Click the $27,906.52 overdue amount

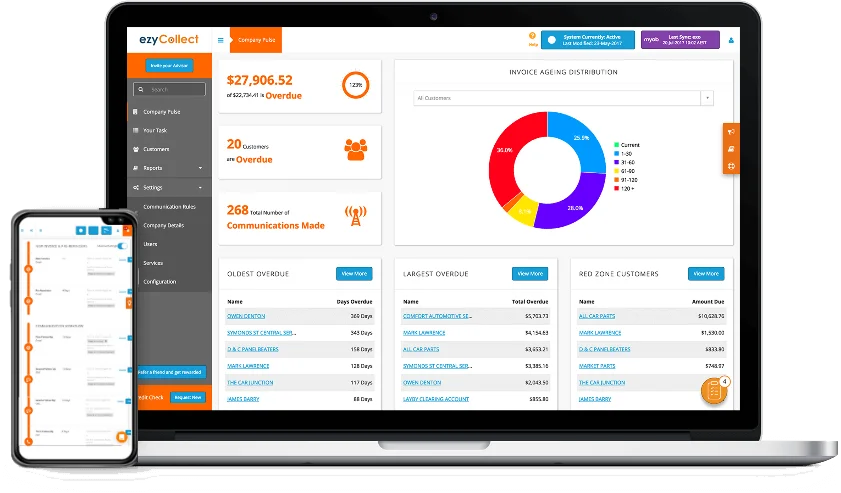(x=260, y=80)
